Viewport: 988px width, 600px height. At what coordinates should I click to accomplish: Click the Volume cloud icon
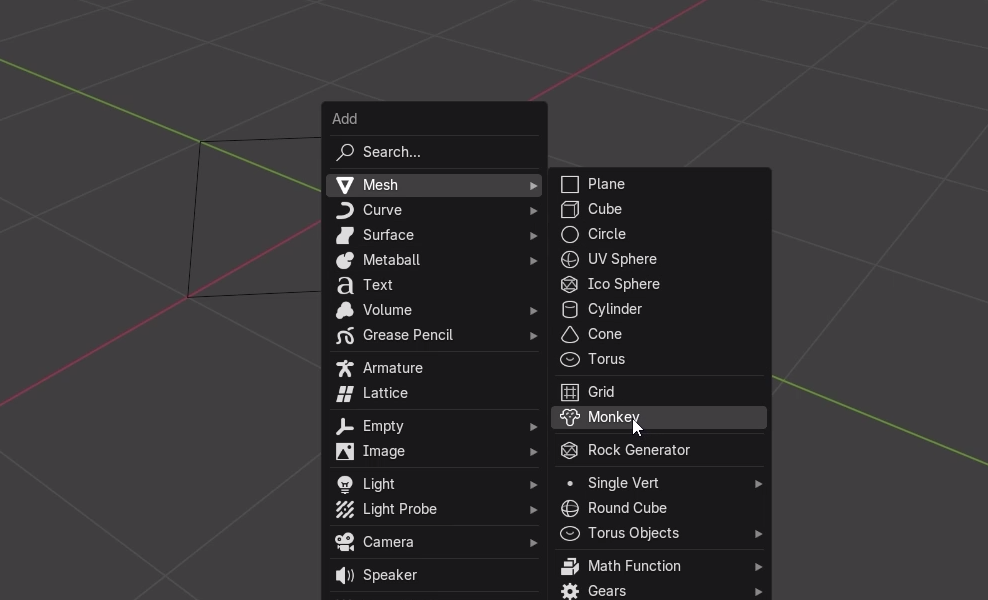coord(345,310)
